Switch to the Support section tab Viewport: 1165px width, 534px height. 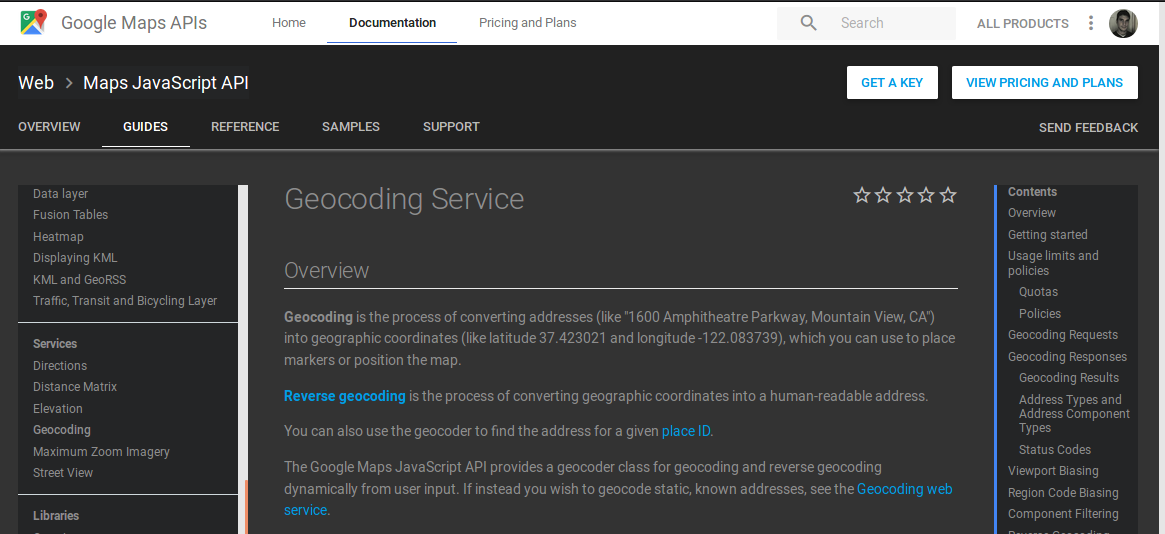click(x=451, y=127)
